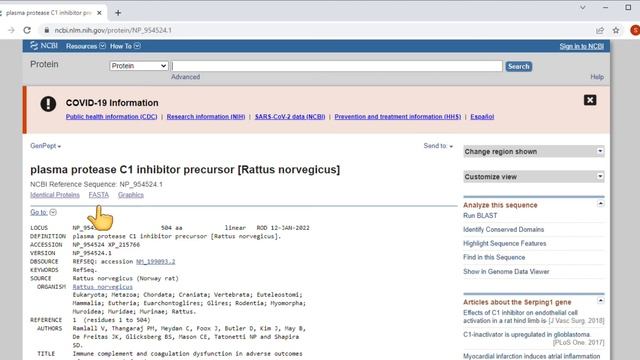The image size is (640, 360).
Task: Dismiss the COVID-19 Information banner
Action: 590,100
